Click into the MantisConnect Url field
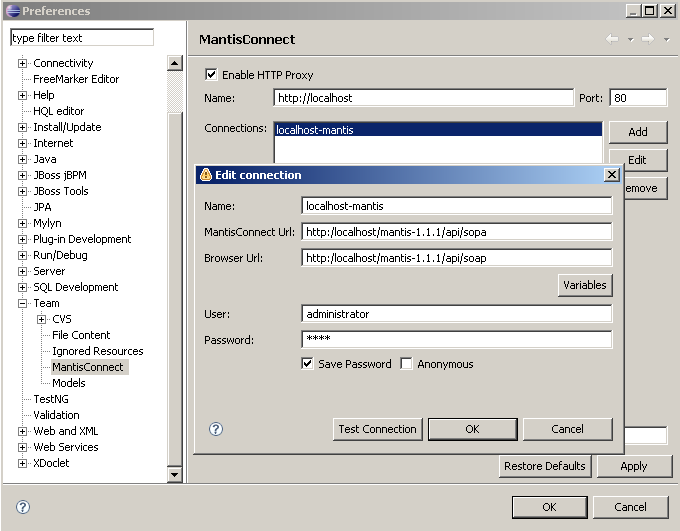The width and height of the screenshot is (680, 531). 456,232
